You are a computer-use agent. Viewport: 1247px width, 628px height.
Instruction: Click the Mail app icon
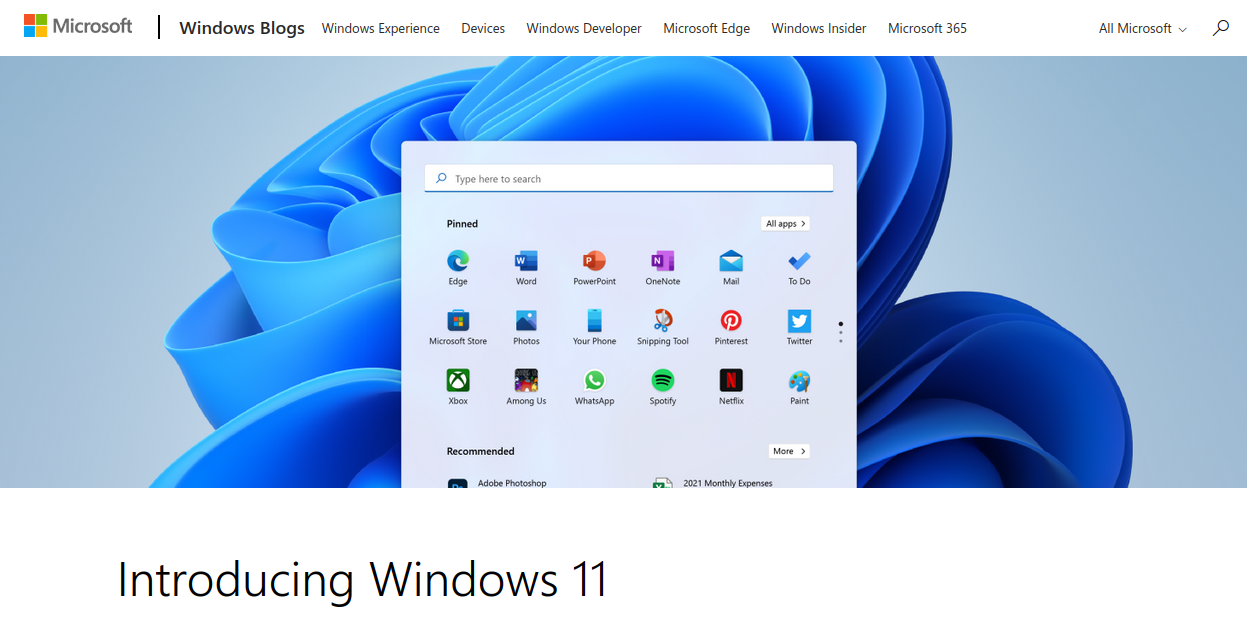point(730,260)
